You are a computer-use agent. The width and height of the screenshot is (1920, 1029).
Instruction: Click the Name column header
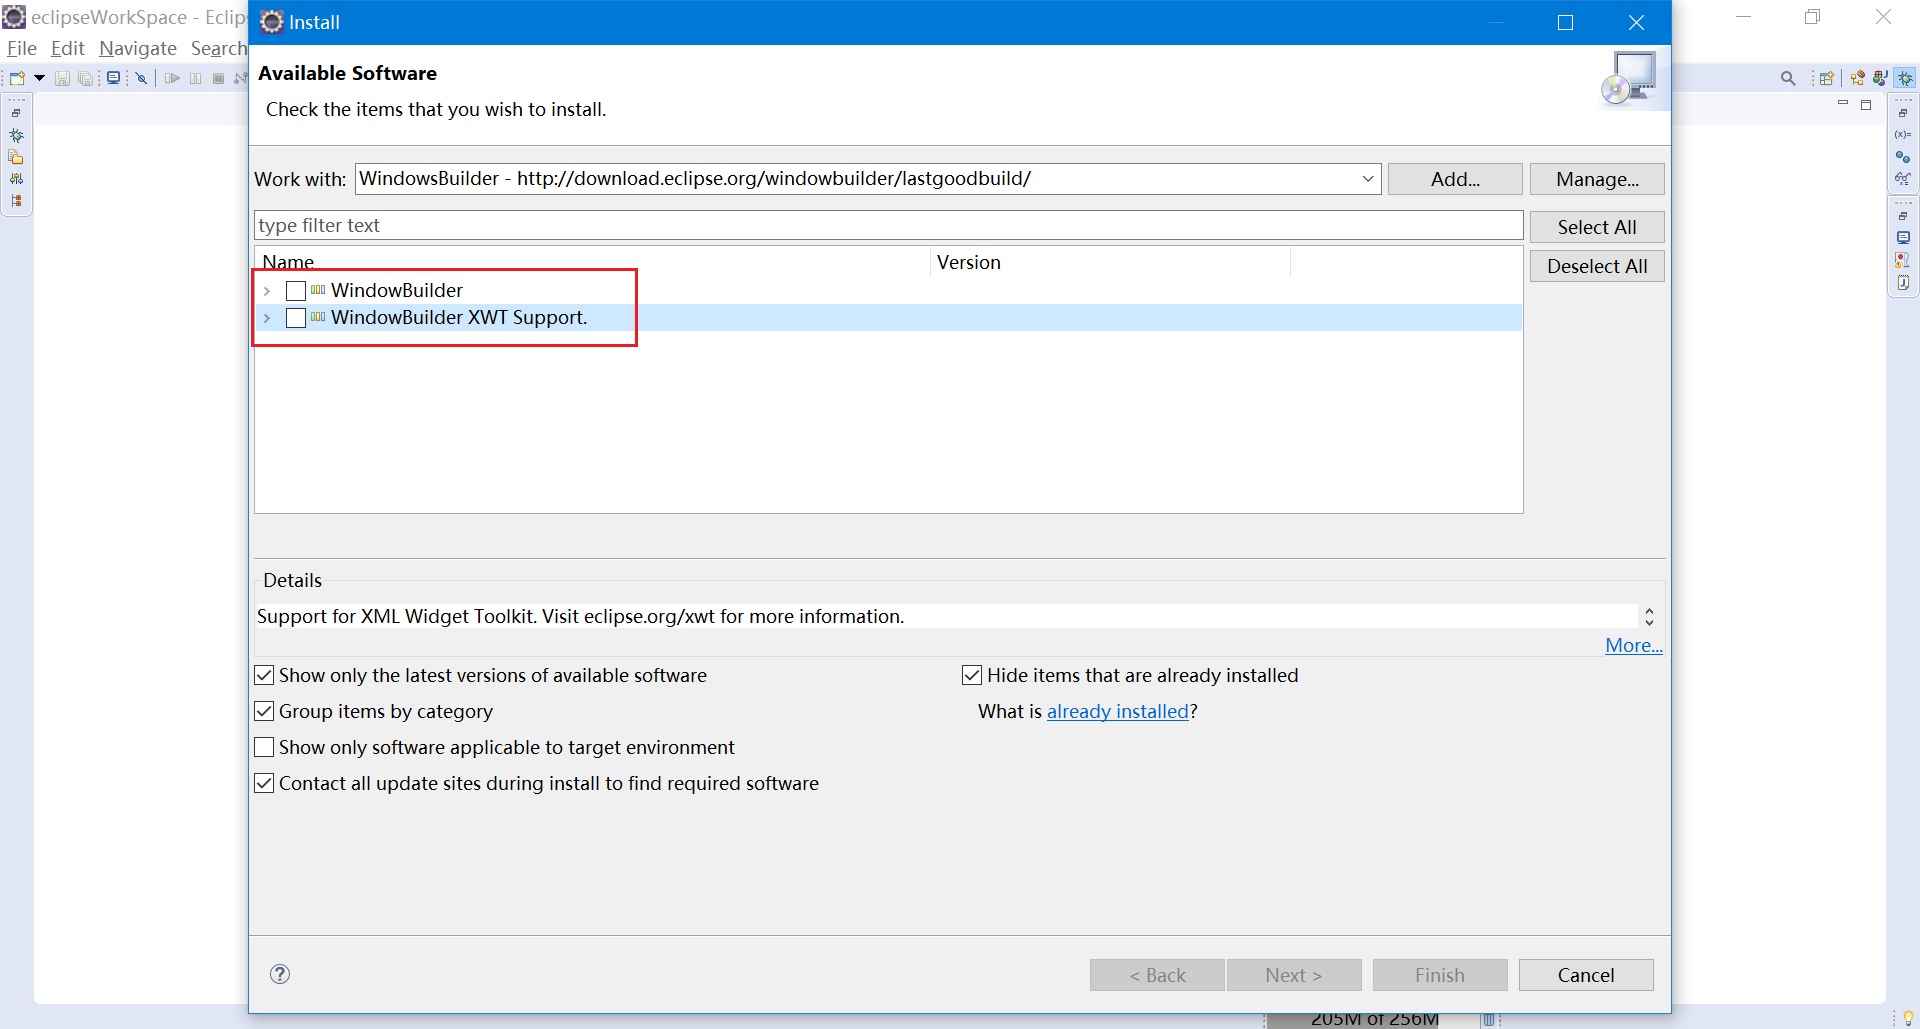click(x=593, y=262)
